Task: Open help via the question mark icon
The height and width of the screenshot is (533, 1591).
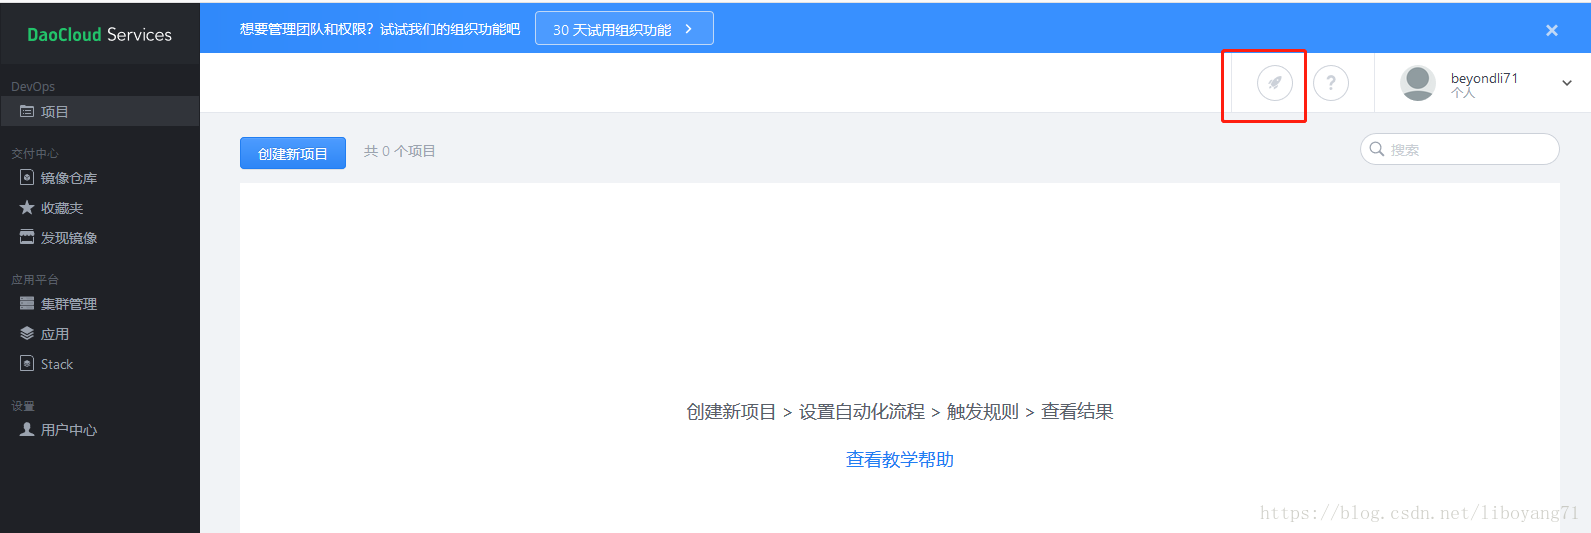Action: pyautogui.click(x=1331, y=83)
